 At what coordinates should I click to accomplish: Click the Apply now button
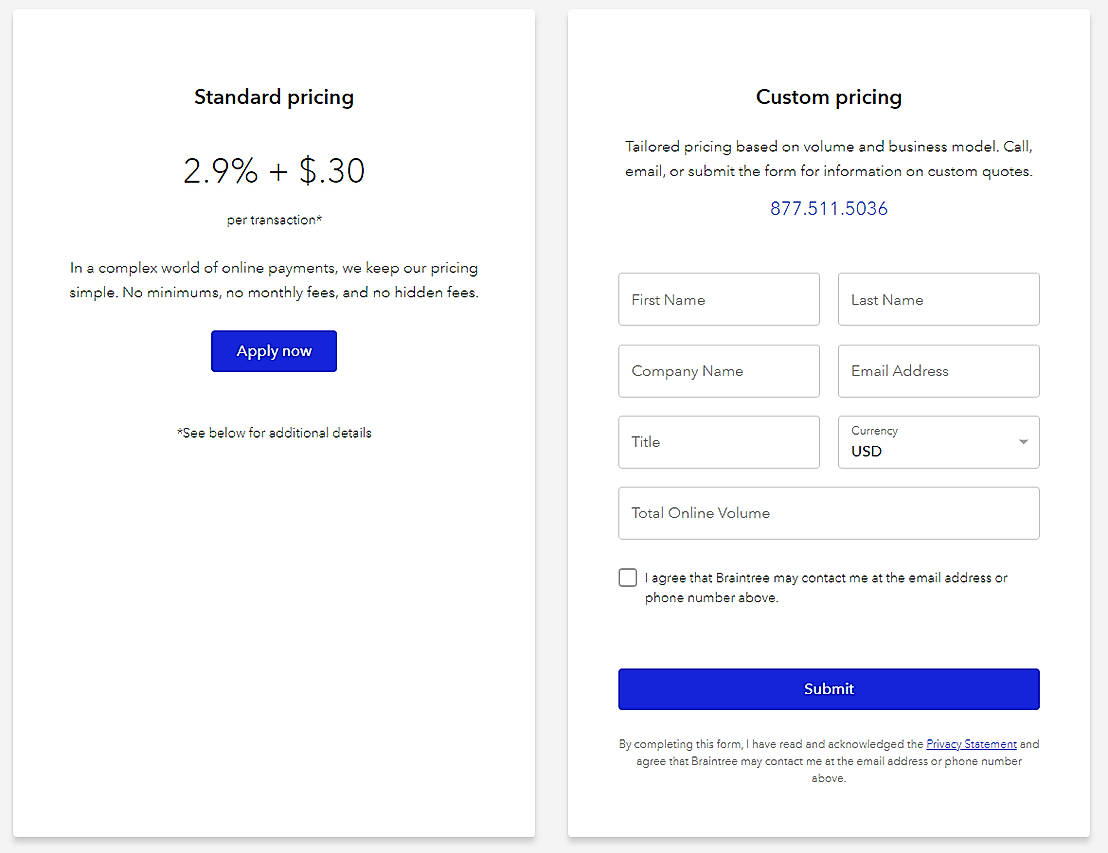(x=274, y=351)
